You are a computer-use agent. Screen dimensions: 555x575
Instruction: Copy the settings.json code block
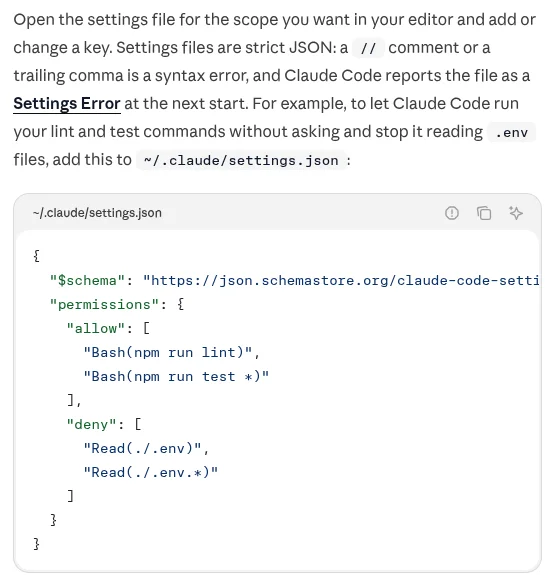[484, 213]
